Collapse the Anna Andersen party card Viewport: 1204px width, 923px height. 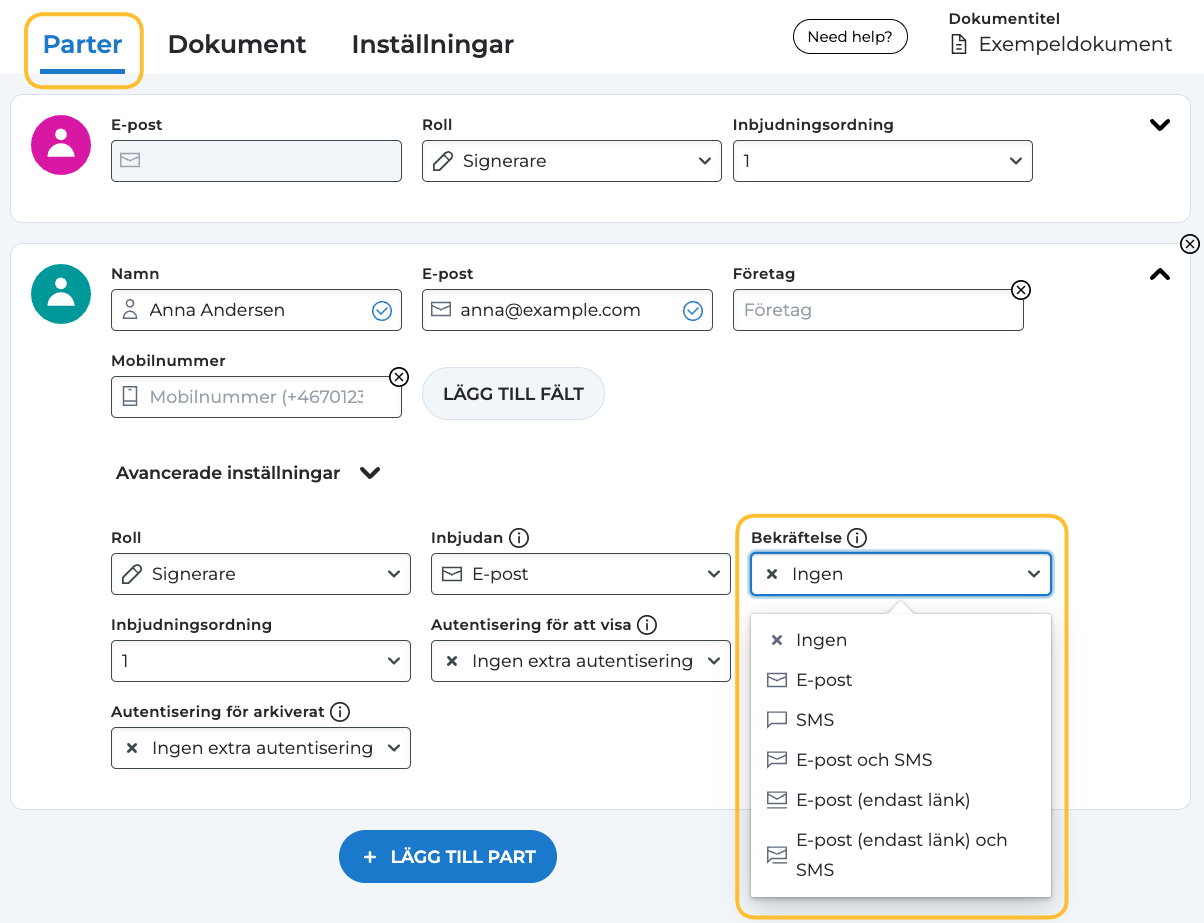[1159, 274]
